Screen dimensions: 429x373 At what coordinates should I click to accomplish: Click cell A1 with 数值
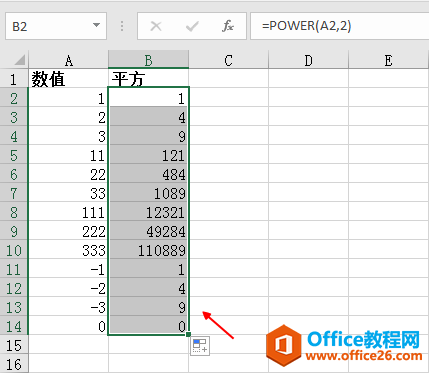pos(69,78)
